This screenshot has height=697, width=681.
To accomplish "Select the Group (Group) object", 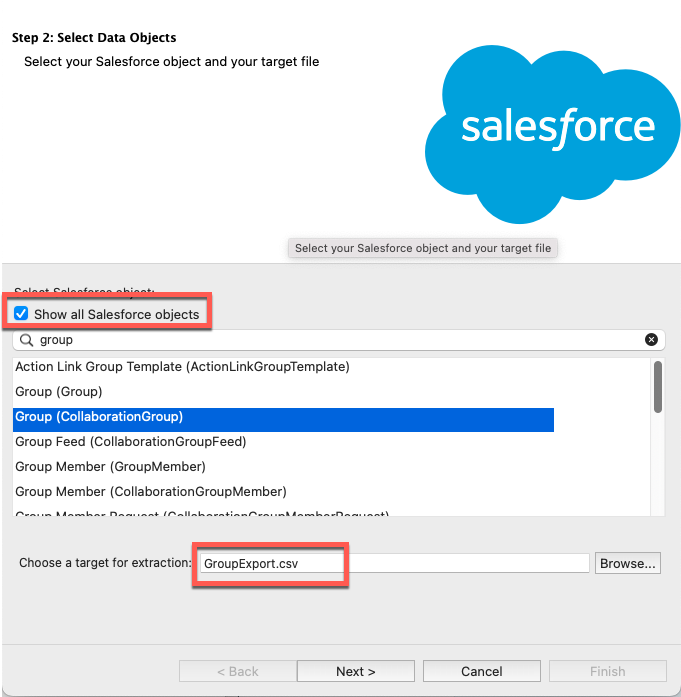I will 59,392.
